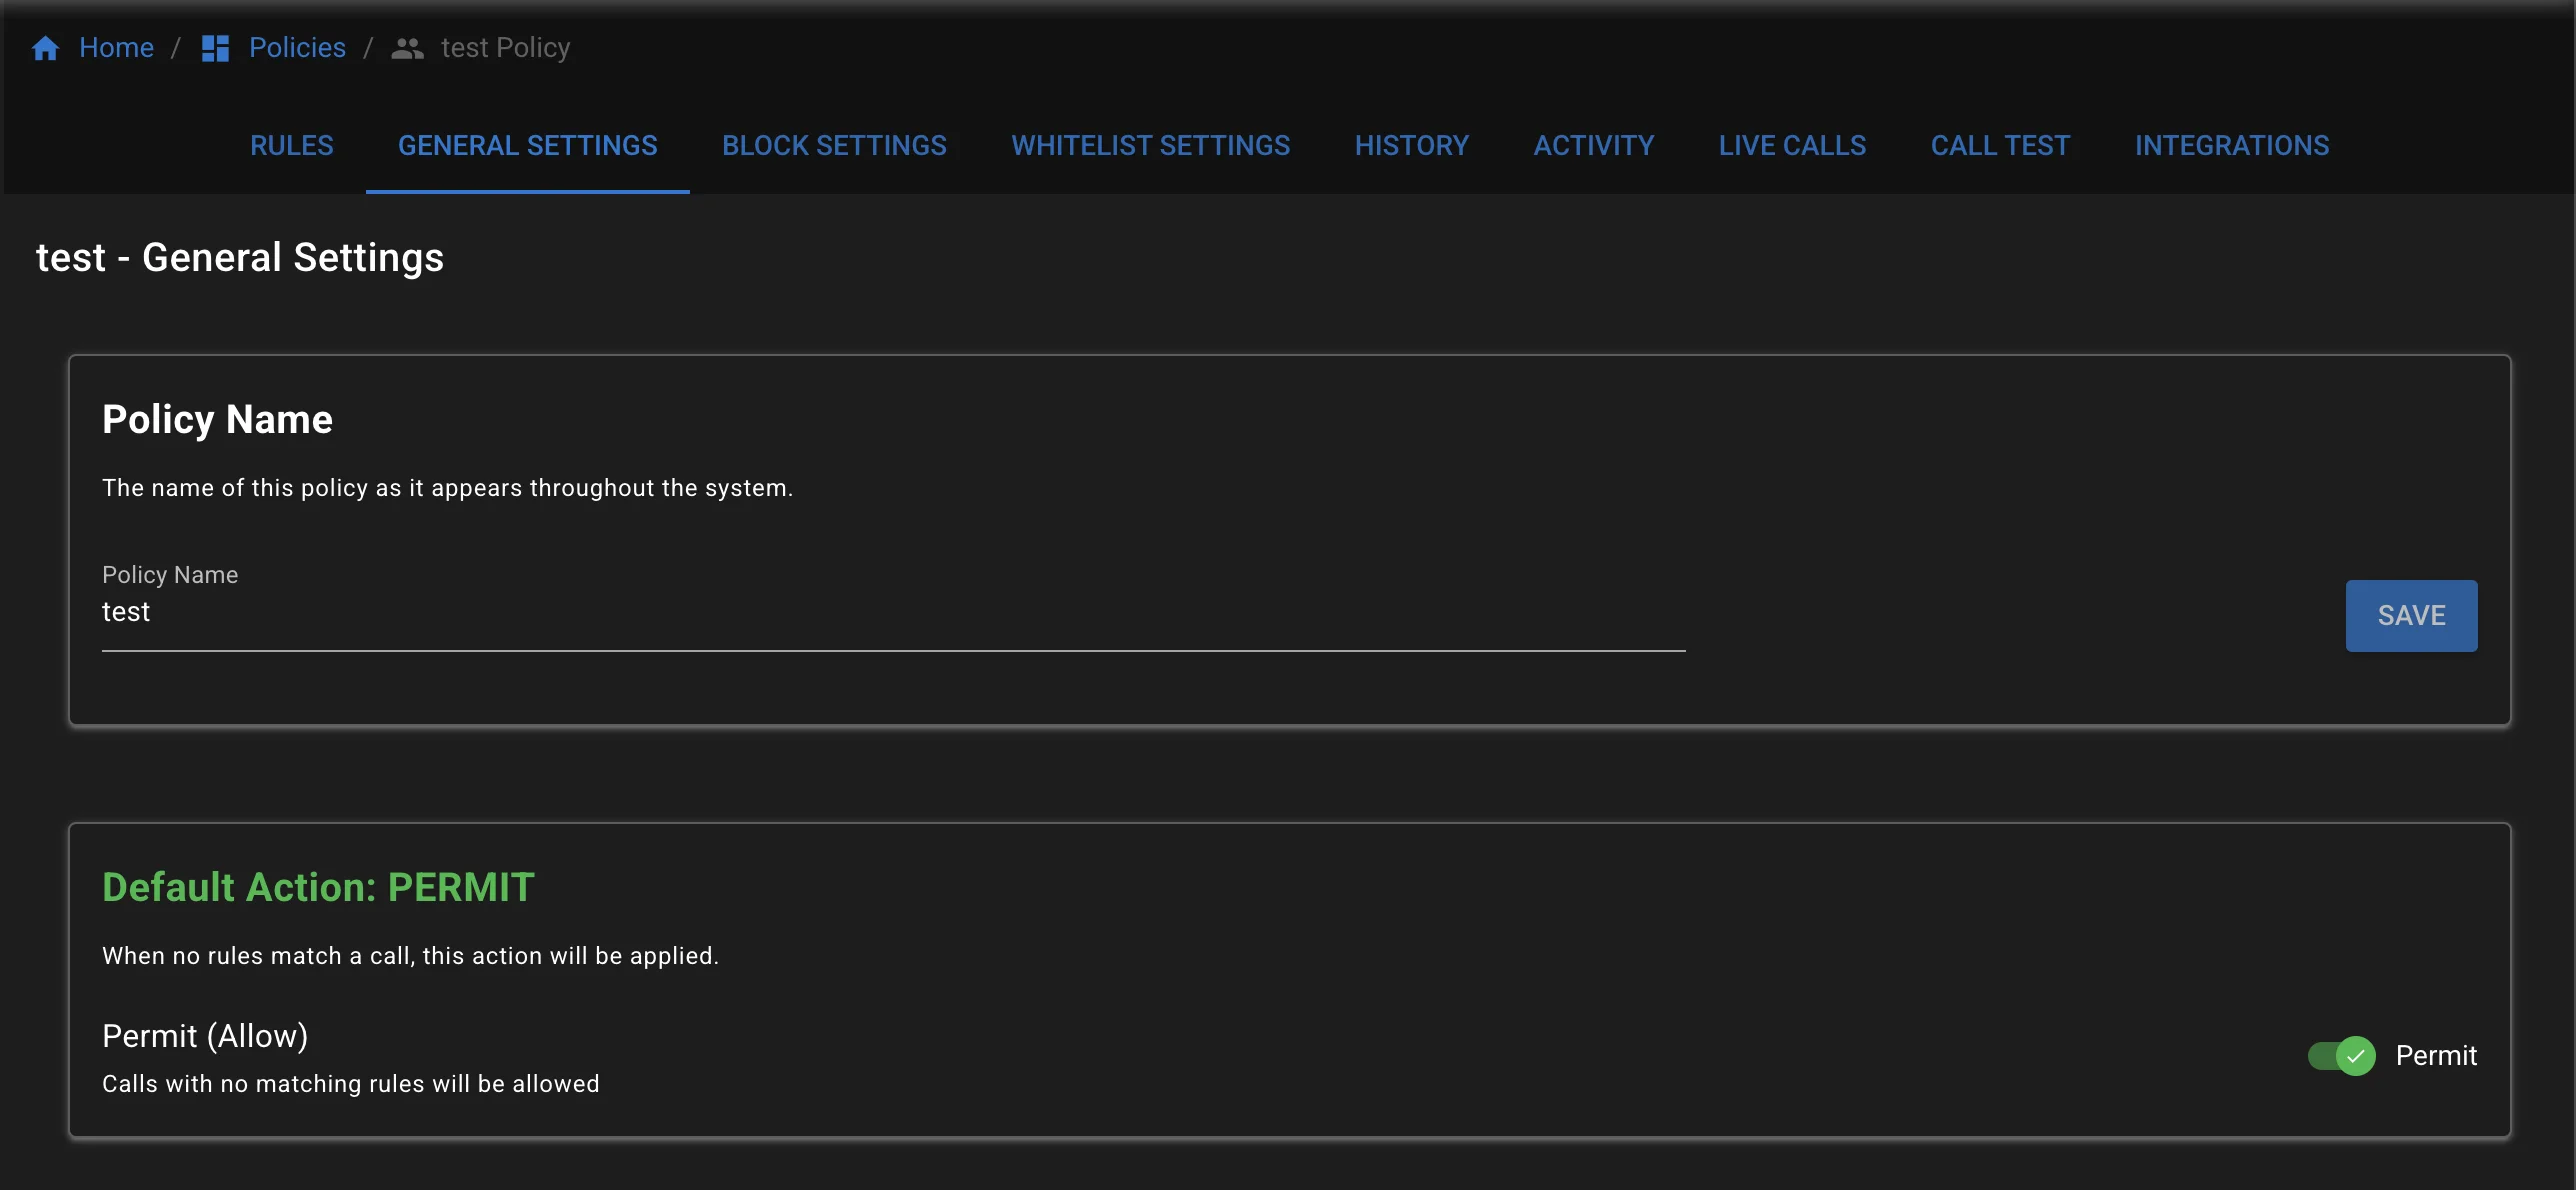Switch to the General Settings tab
The image size is (2576, 1190).
click(x=527, y=146)
